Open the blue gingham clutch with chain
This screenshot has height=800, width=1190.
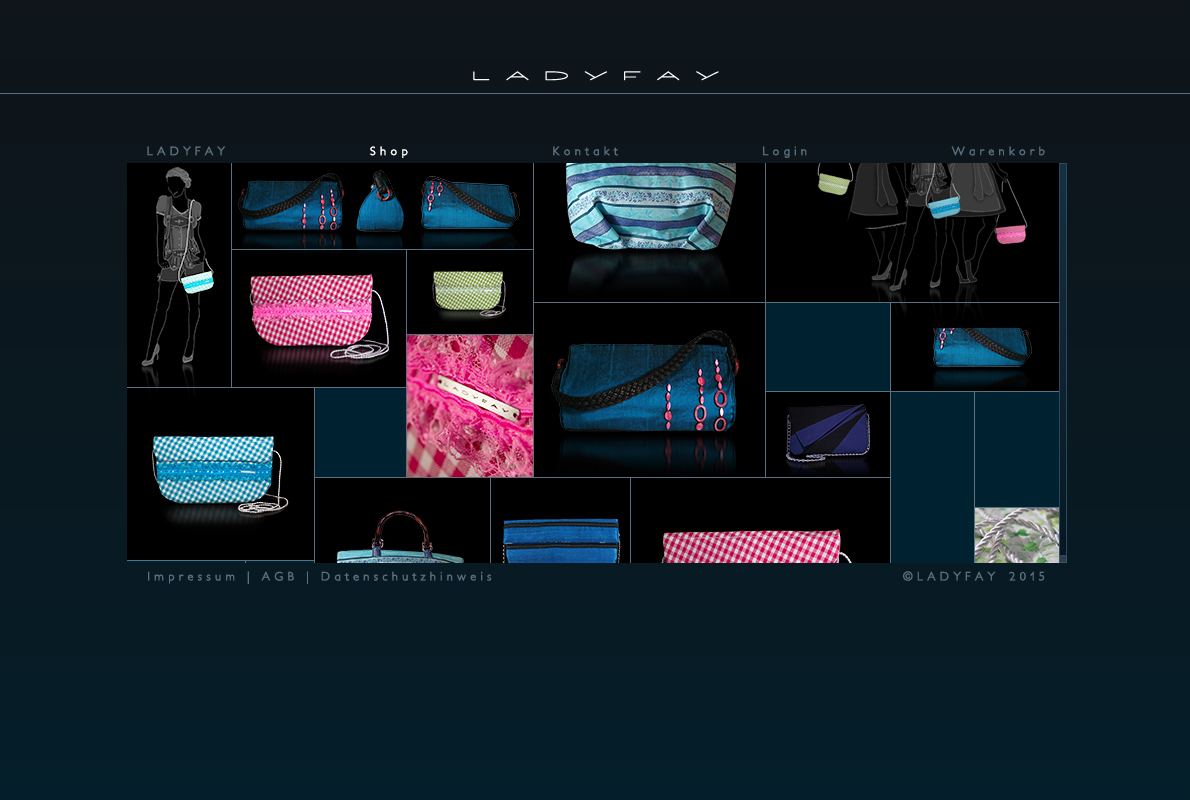220,474
